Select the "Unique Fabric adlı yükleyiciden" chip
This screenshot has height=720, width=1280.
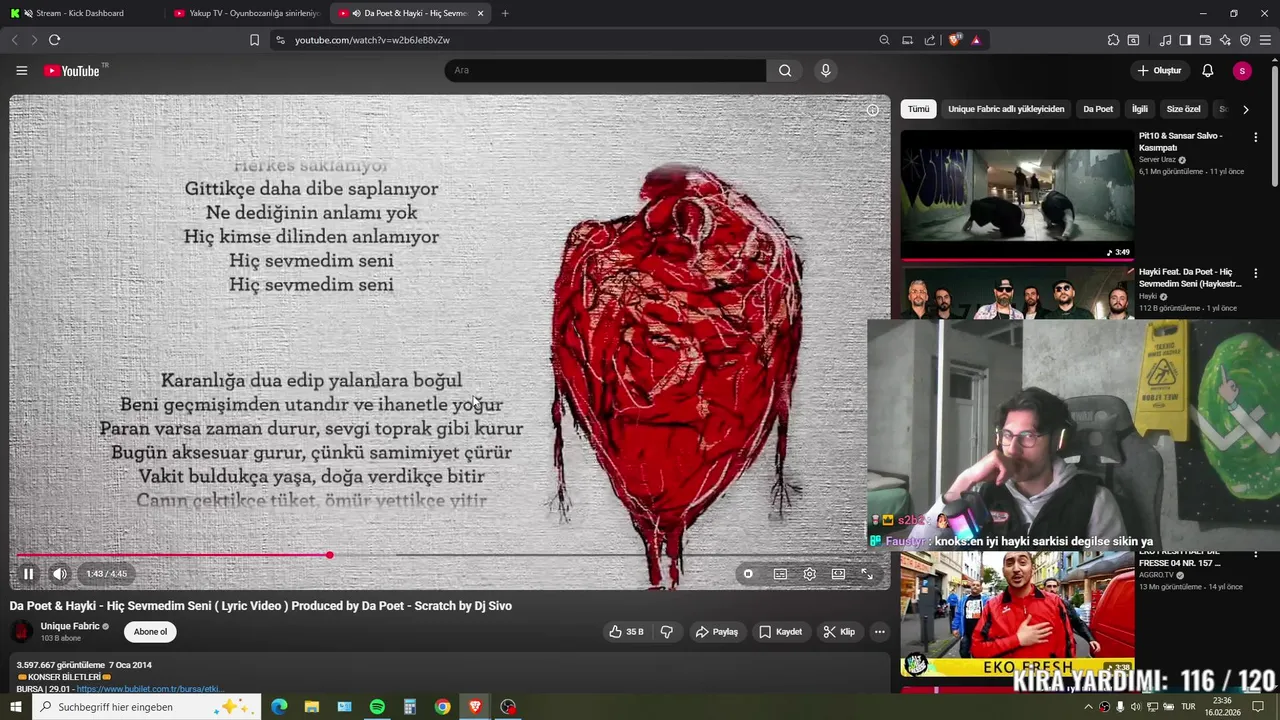1006,109
